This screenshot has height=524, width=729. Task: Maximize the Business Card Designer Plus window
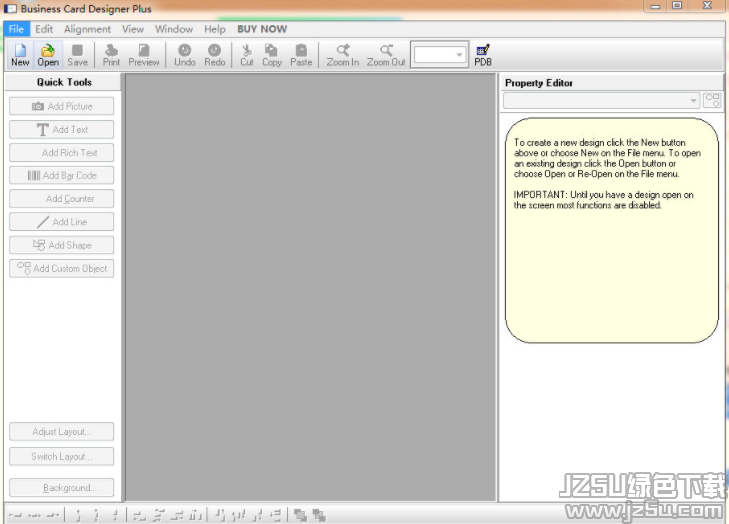677,6
